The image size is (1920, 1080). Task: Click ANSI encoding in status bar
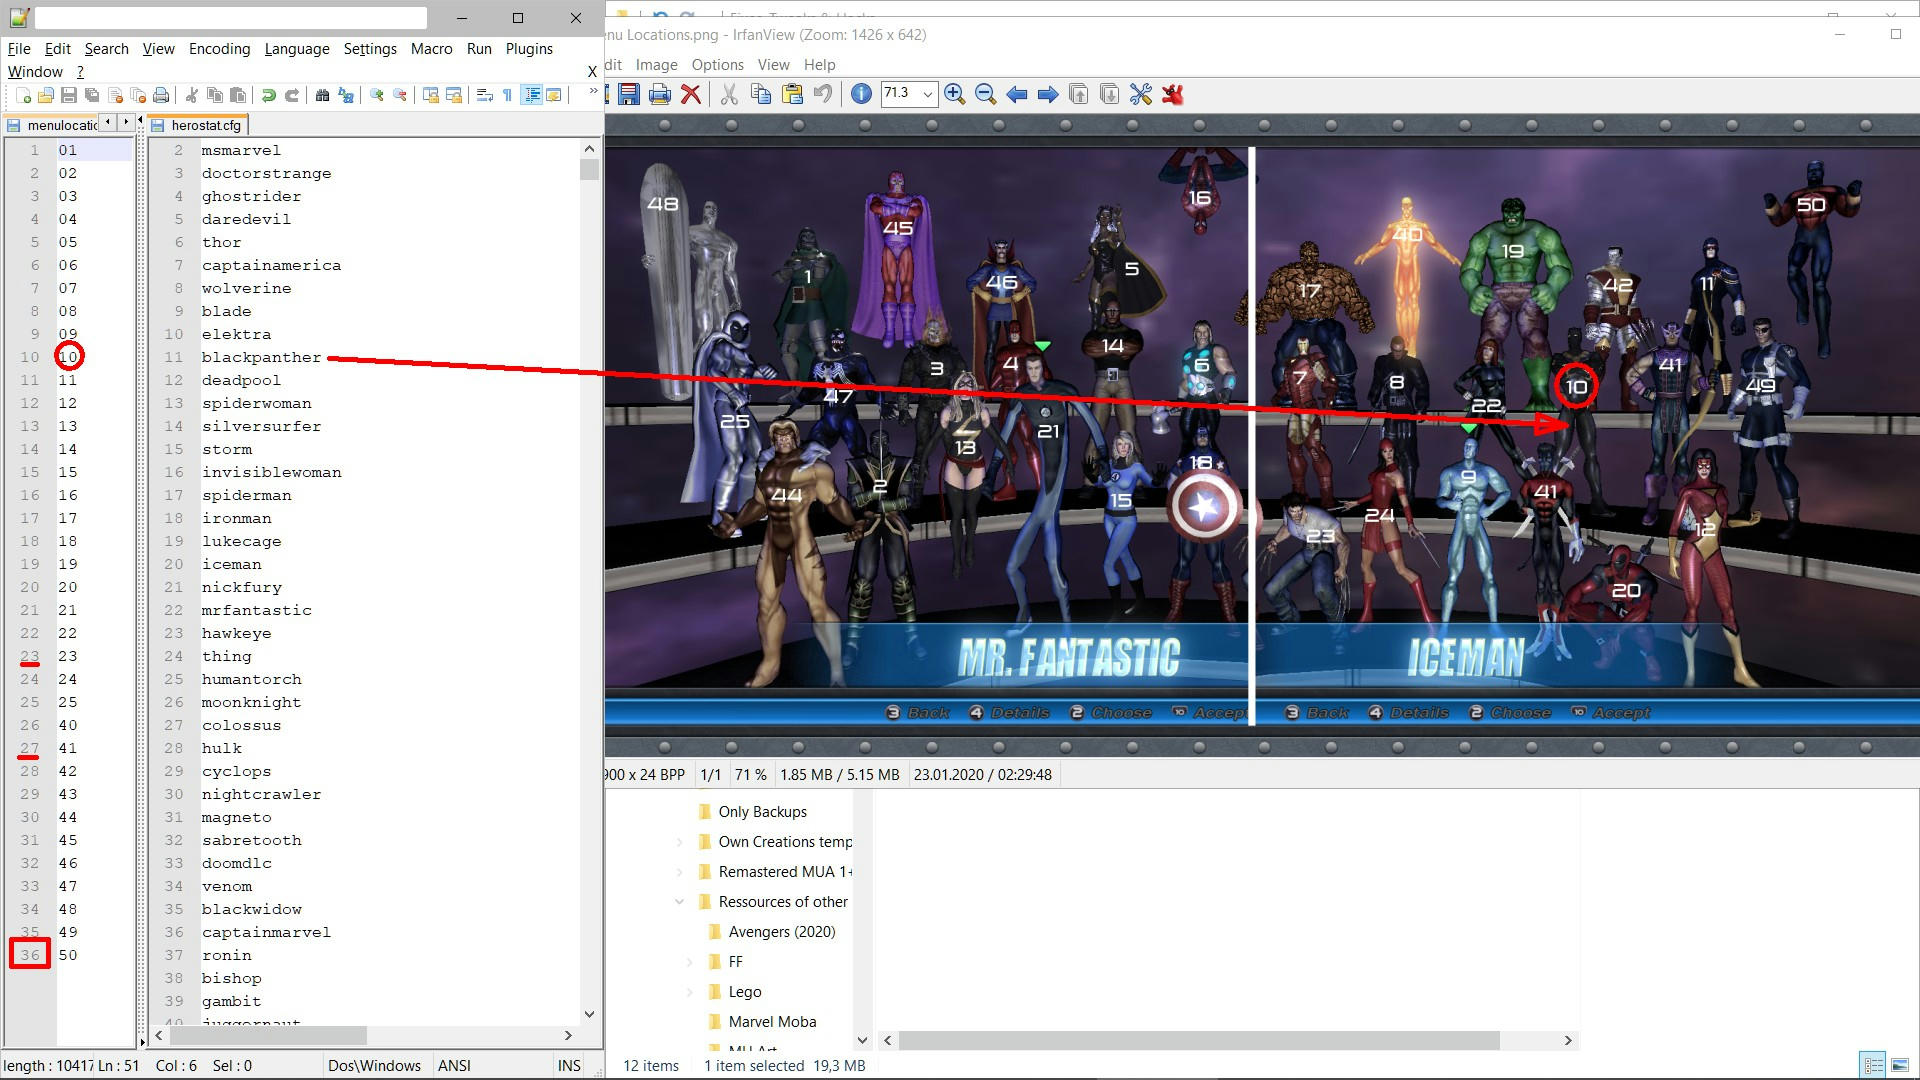coord(454,1065)
